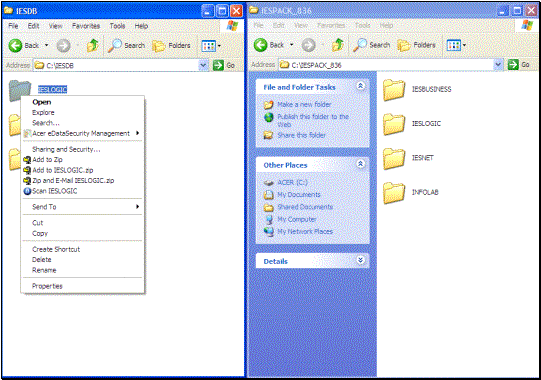Click Make a new folder link

click(304, 104)
